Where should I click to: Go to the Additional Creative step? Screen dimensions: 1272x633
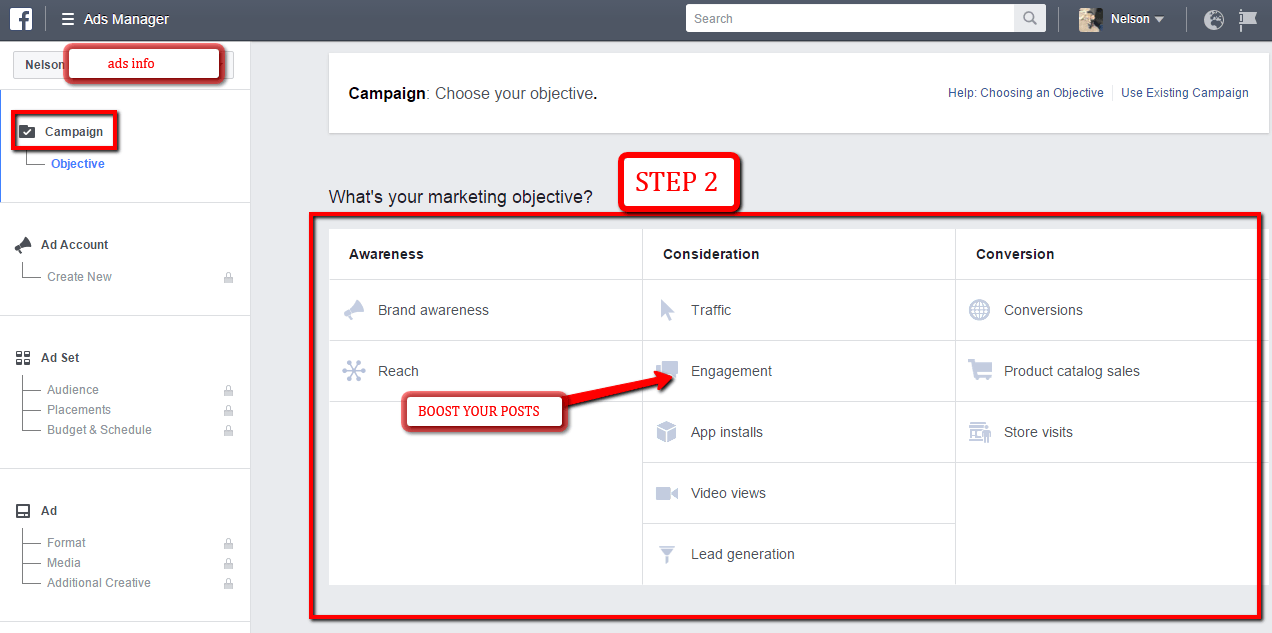pos(99,583)
